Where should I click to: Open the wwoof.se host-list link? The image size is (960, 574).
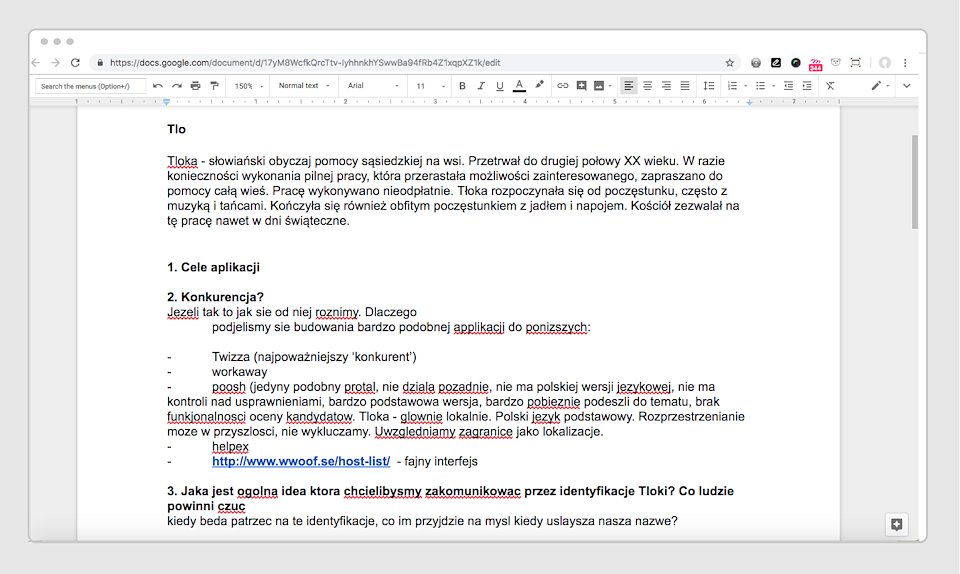(x=301, y=461)
